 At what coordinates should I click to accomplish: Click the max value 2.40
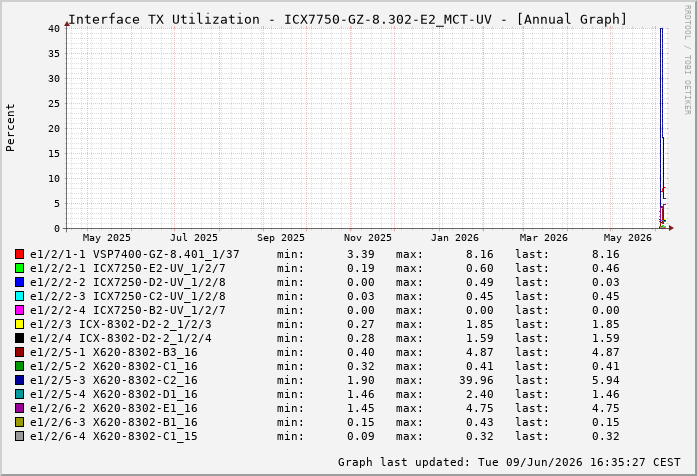coord(480,394)
